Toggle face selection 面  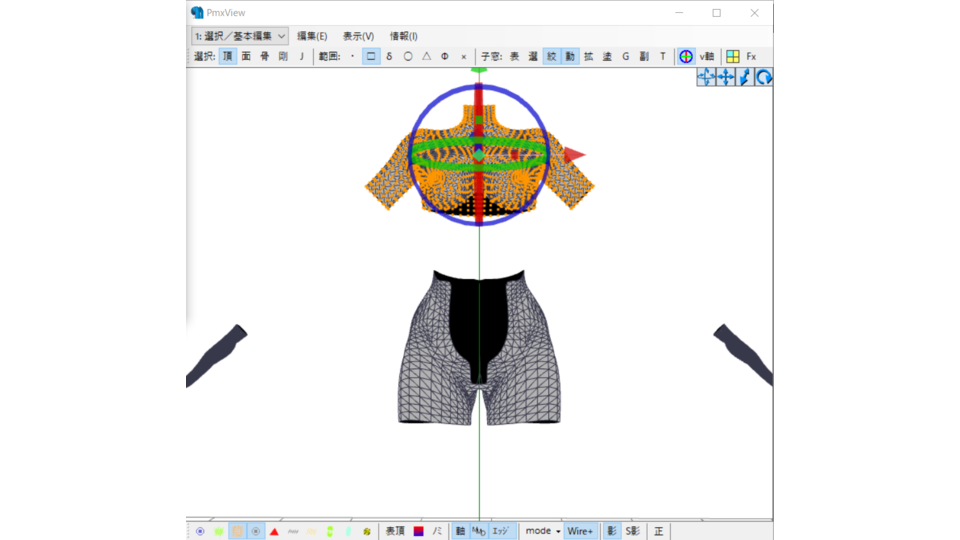pos(246,56)
